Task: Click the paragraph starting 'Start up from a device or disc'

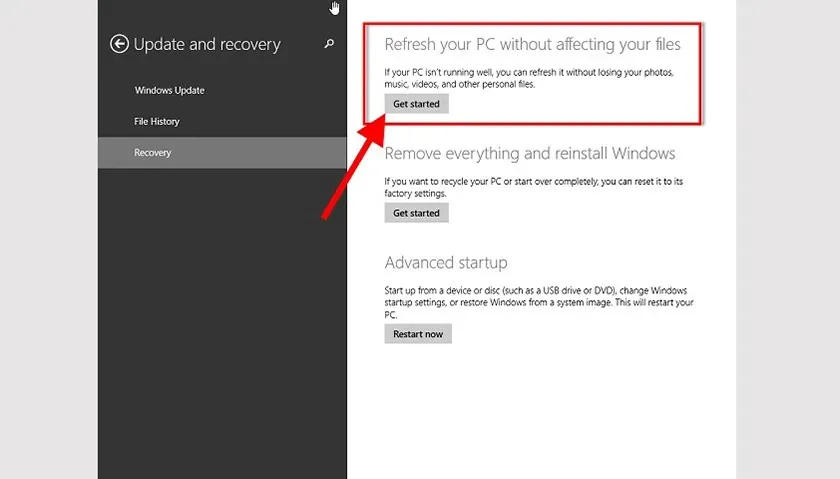Action: (x=539, y=302)
